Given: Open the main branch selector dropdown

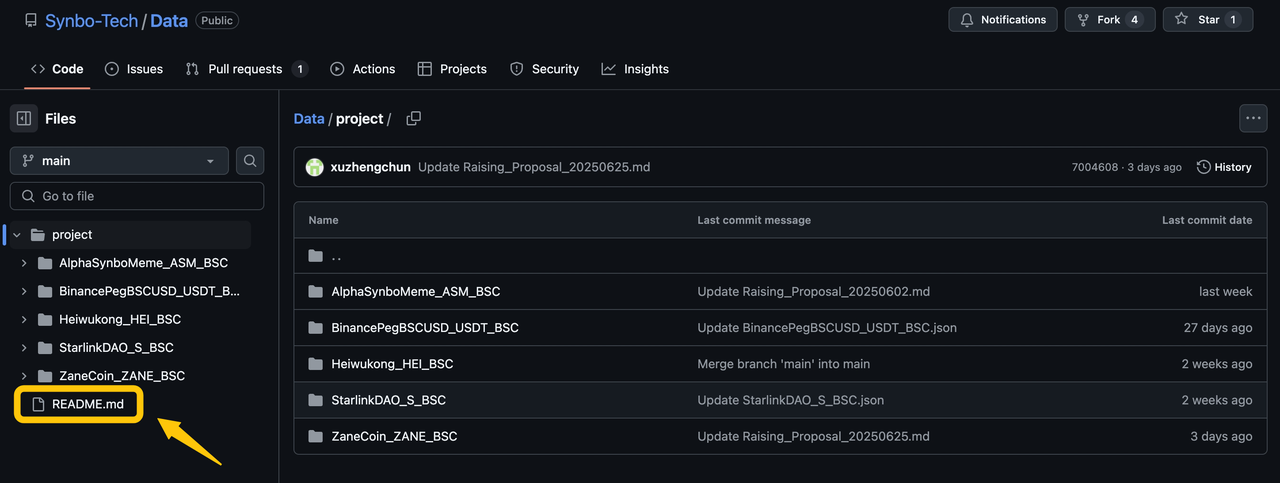Looking at the screenshot, I should coord(119,160).
